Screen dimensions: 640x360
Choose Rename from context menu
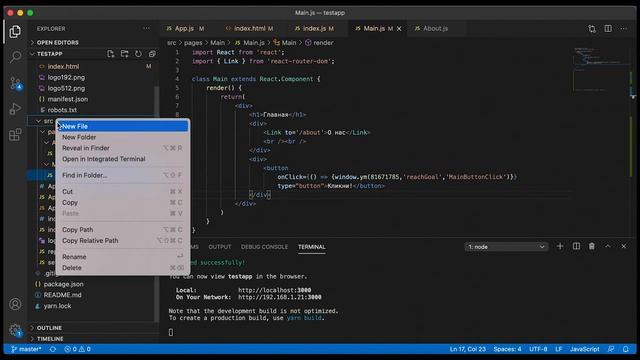click(x=122, y=257)
